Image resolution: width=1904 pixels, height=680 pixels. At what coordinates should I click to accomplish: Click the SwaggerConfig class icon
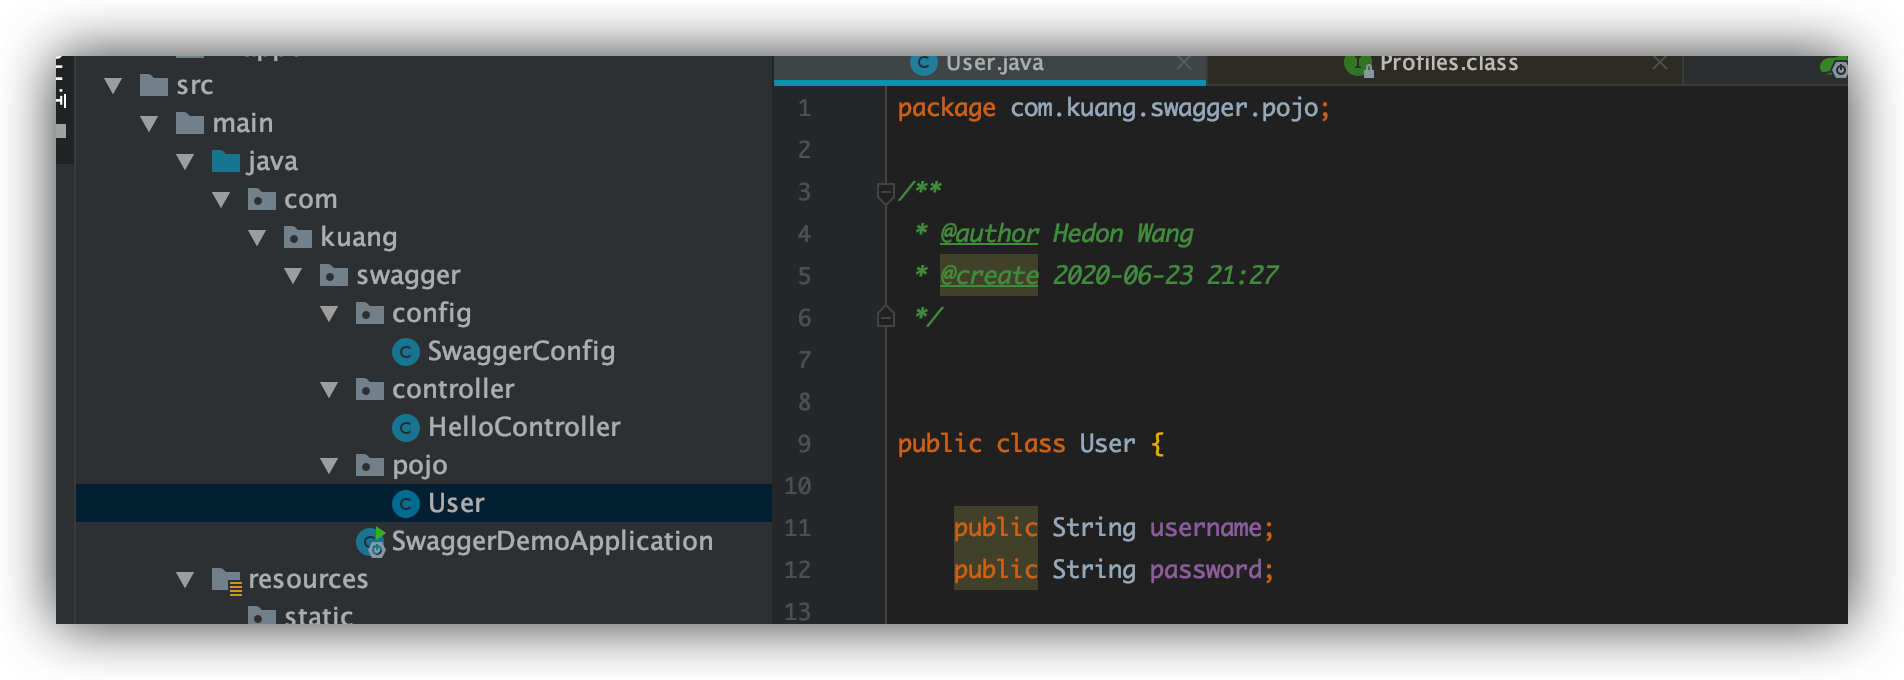[x=405, y=352]
